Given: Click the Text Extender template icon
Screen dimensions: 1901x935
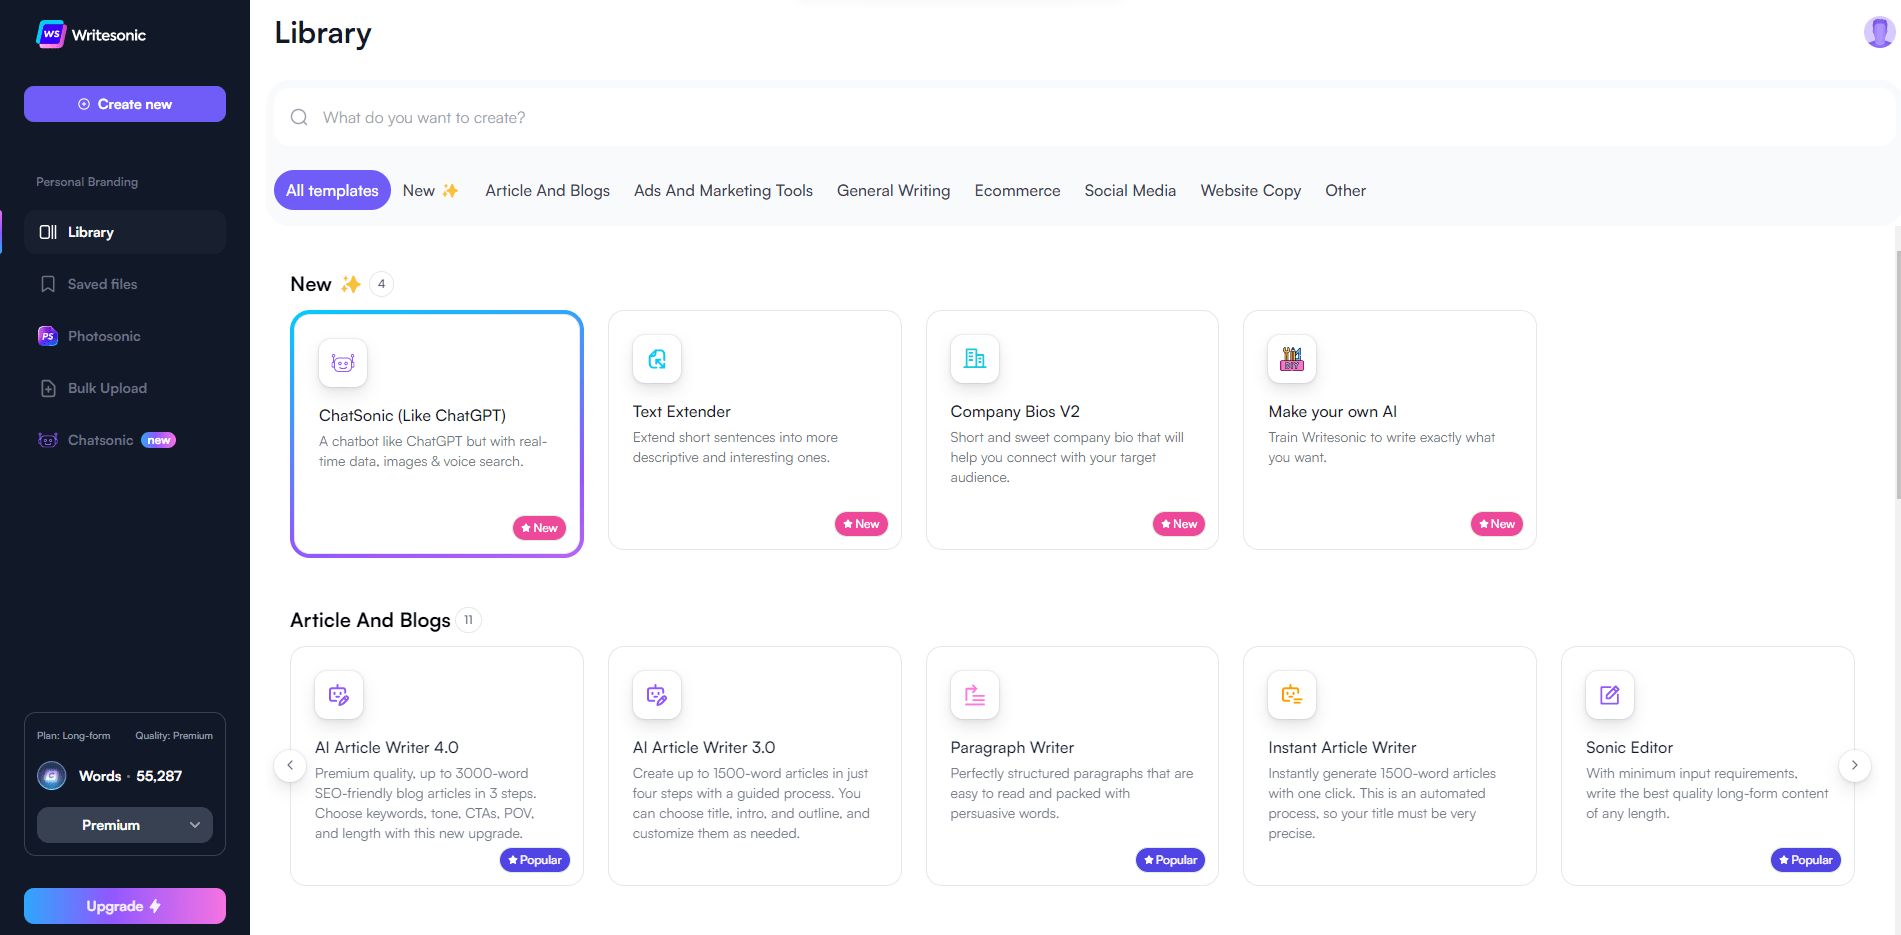Looking at the screenshot, I should (x=657, y=359).
